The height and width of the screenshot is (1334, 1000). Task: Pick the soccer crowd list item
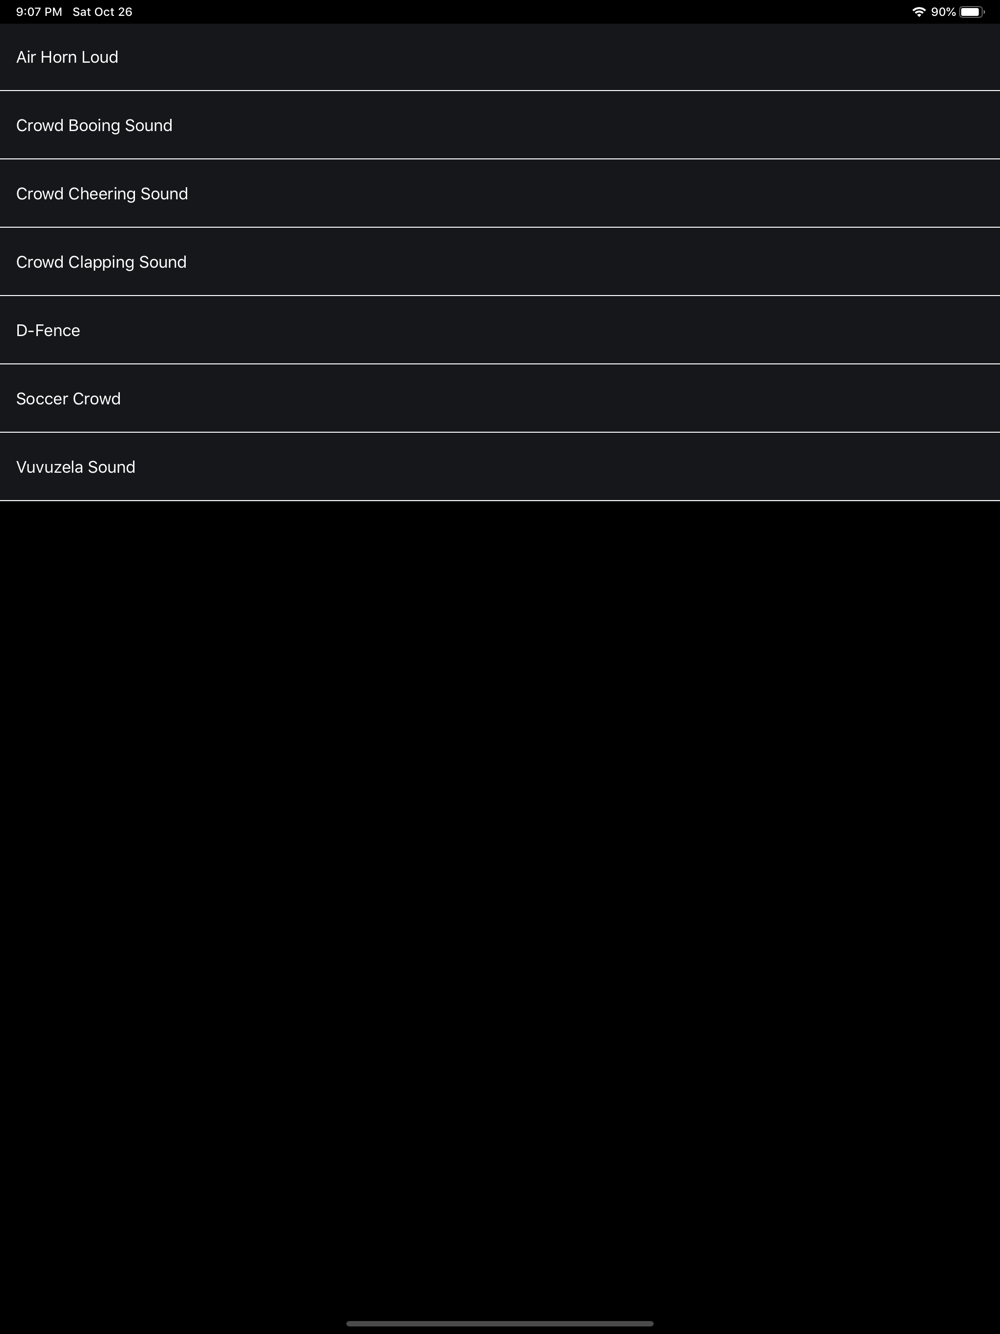(500, 398)
